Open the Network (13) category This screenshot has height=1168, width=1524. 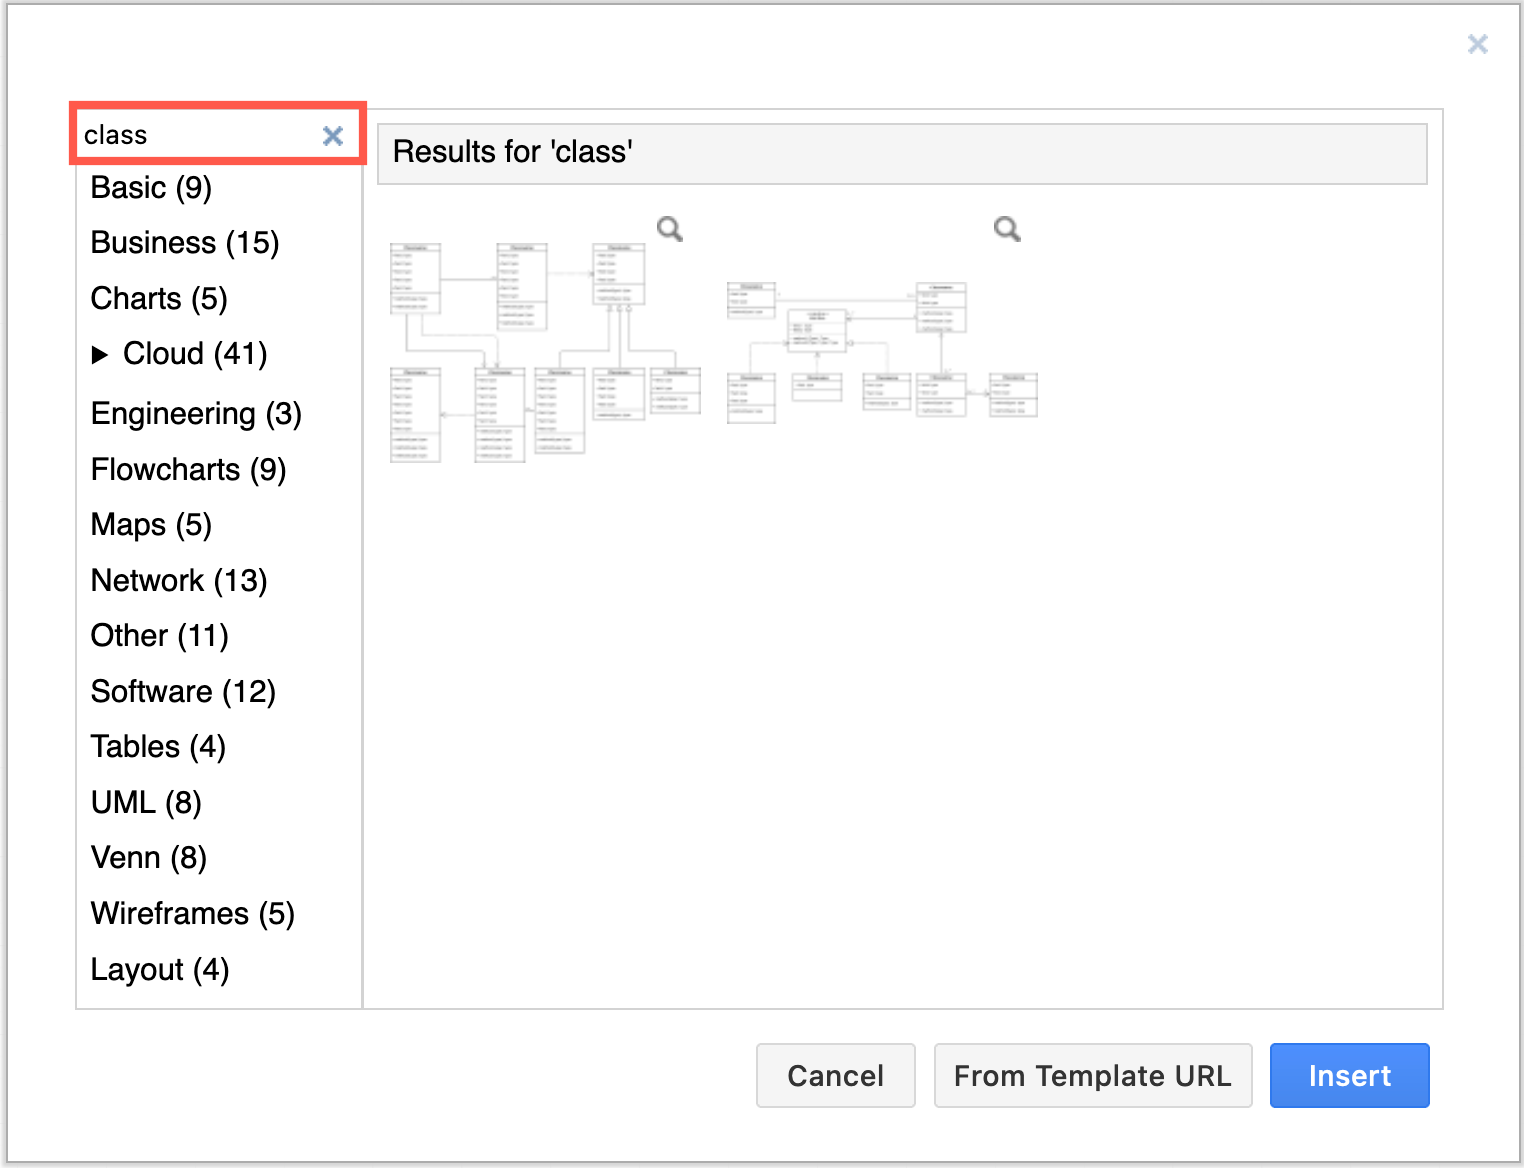[x=179, y=580]
